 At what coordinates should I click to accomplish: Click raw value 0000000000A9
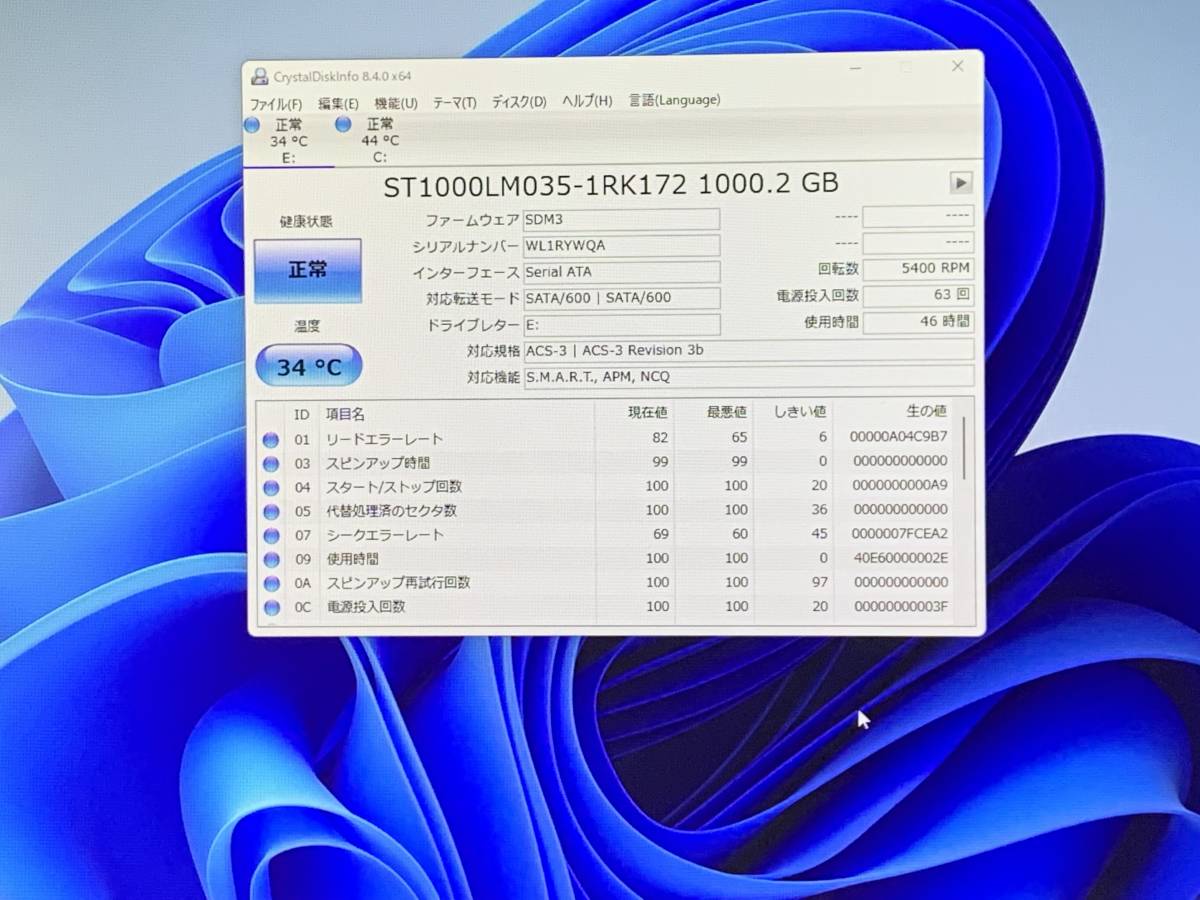pyautogui.click(x=898, y=485)
